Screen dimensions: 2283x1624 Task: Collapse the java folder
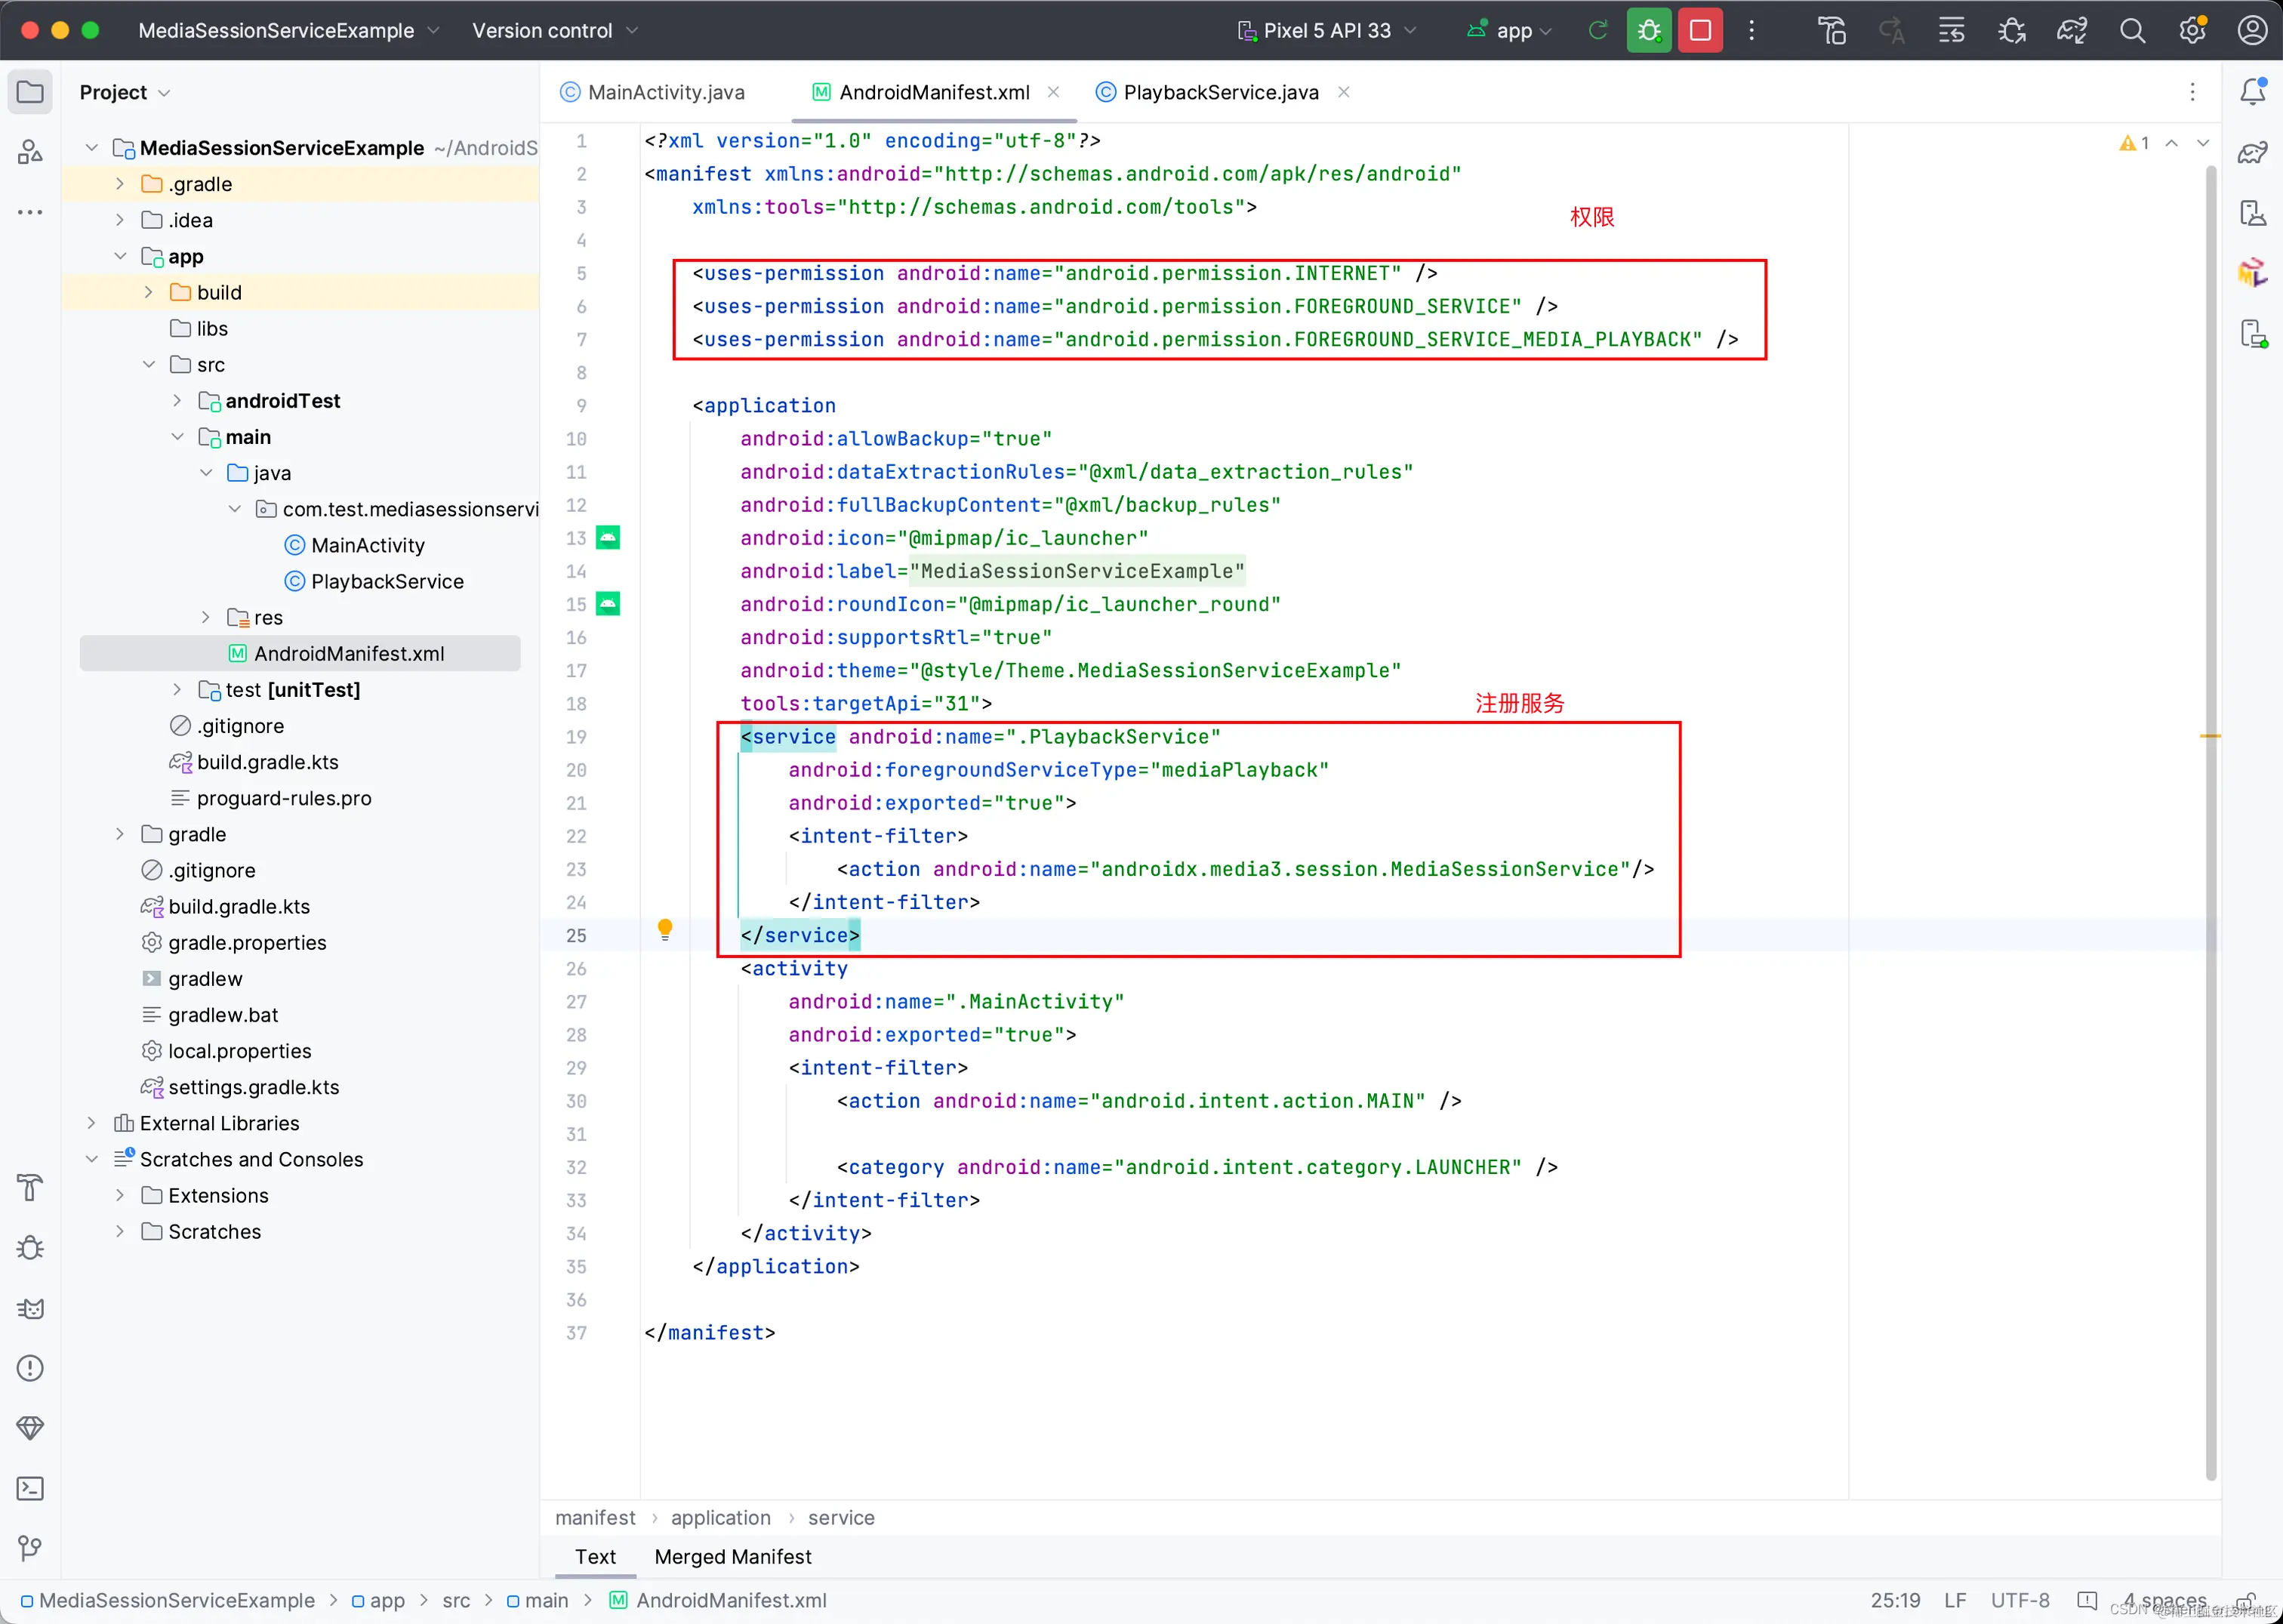(x=206, y=473)
